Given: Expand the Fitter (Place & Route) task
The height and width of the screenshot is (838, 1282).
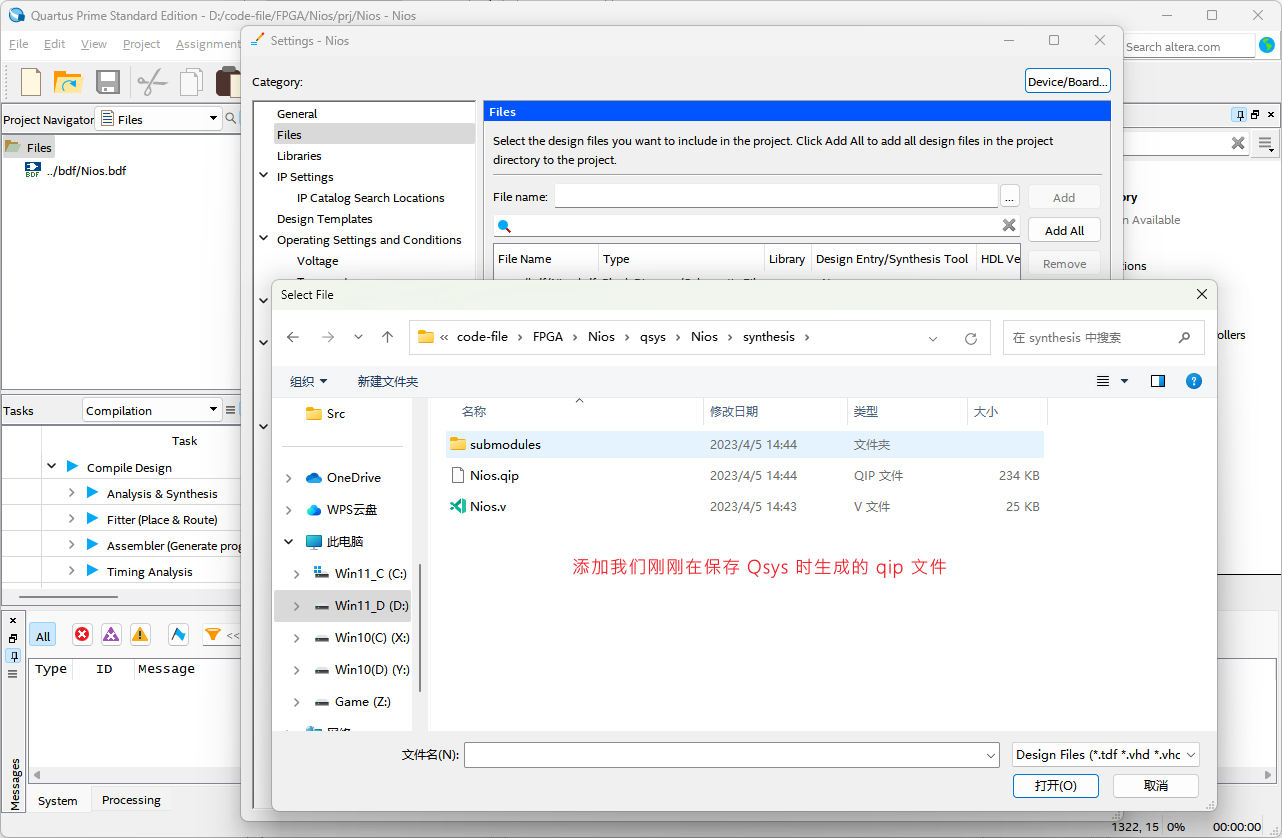Looking at the screenshot, I should (71, 519).
